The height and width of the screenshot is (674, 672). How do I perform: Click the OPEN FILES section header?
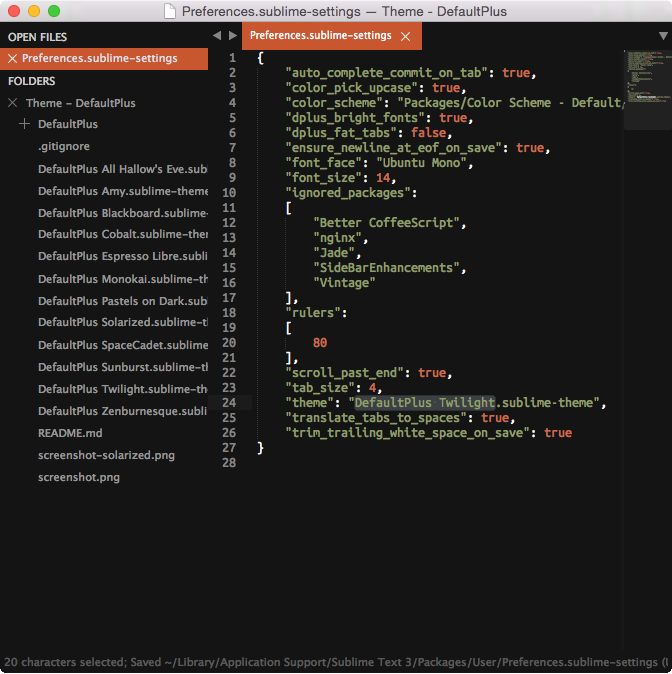click(37, 37)
